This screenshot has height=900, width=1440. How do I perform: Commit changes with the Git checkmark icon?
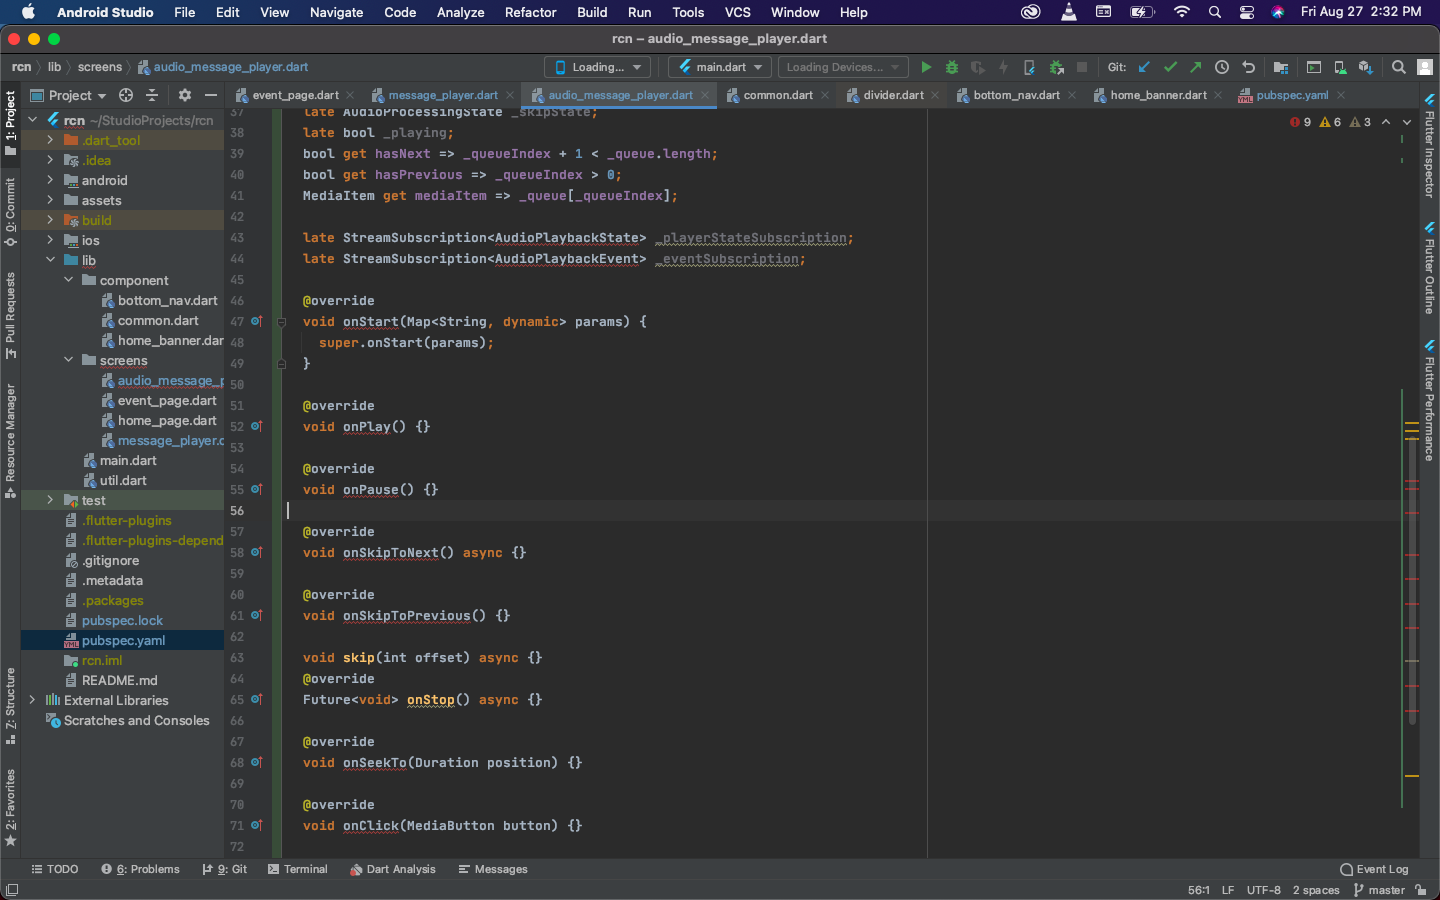pos(1170,67)
